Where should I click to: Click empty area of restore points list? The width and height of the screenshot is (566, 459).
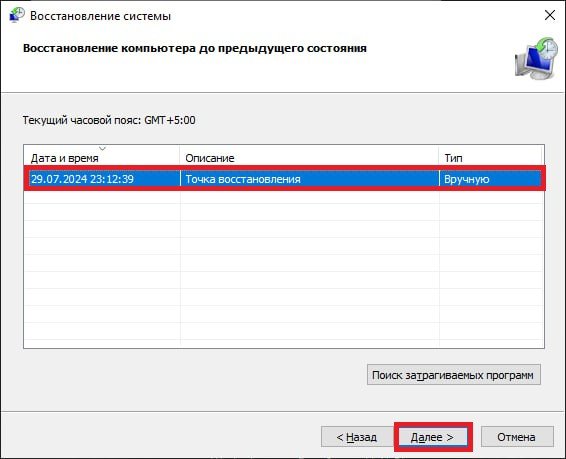[x=284, y=268]
